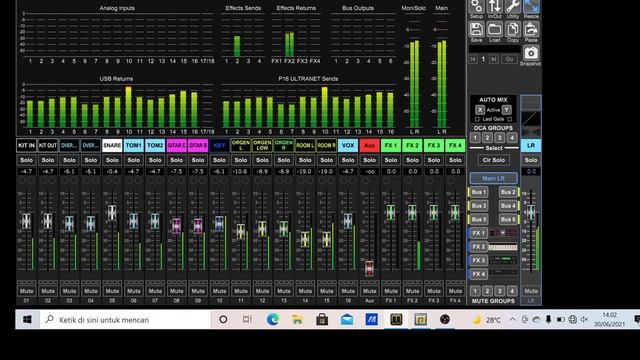Mute the Aux channel

(x=369, y=291)
